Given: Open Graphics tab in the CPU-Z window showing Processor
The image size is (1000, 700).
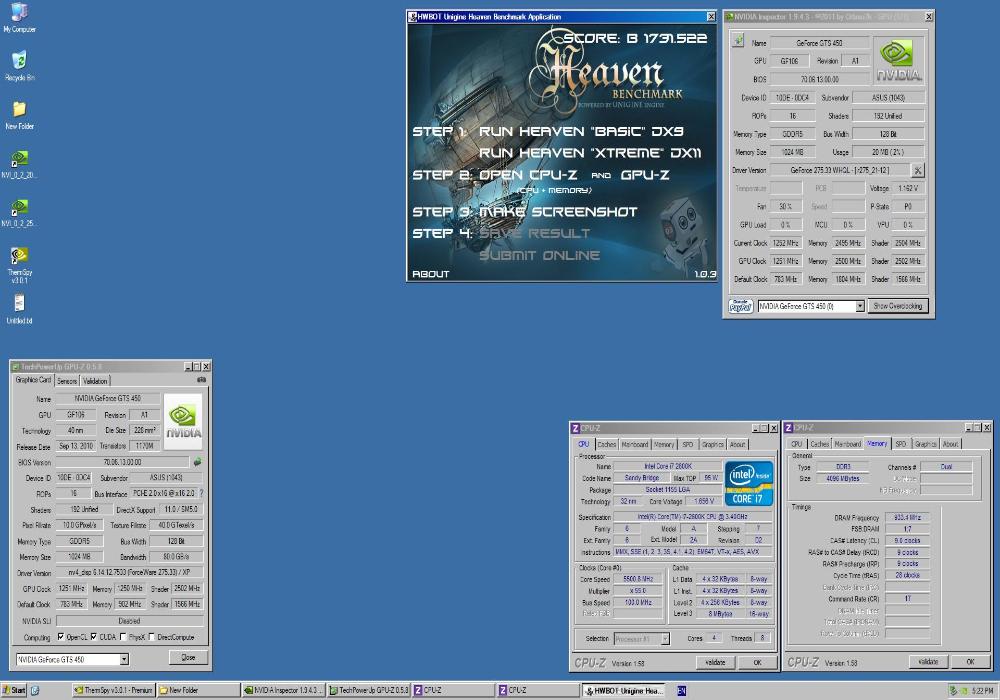Looking at the screenshot, I should (x=712, y=444).
